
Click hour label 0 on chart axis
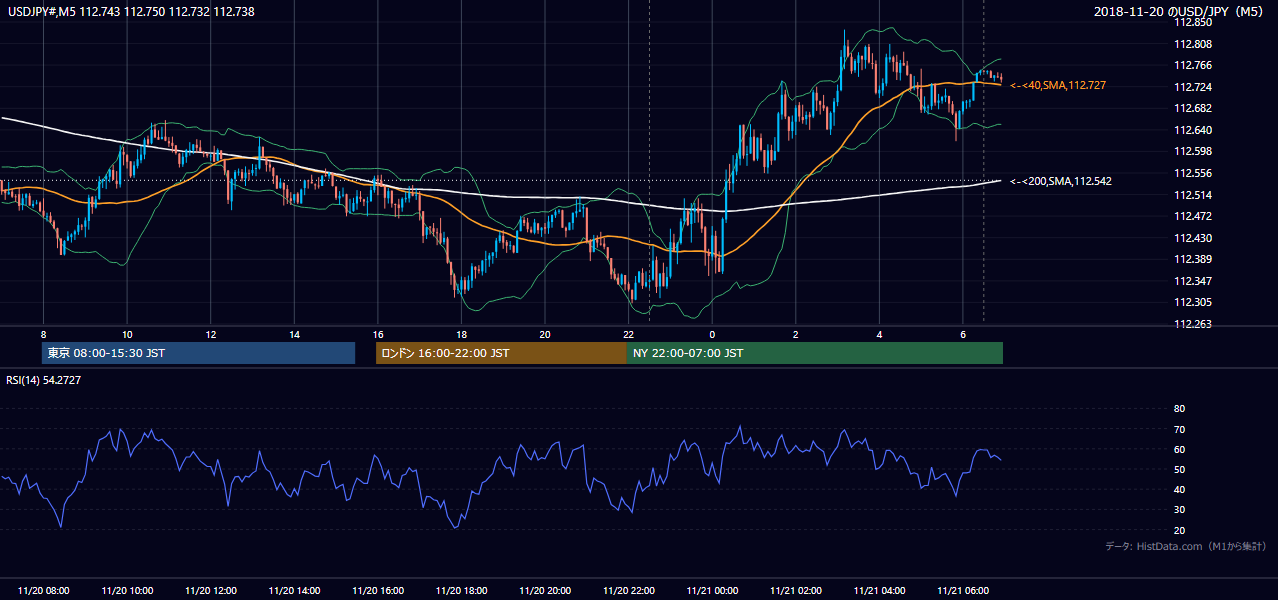pos(711,334)
